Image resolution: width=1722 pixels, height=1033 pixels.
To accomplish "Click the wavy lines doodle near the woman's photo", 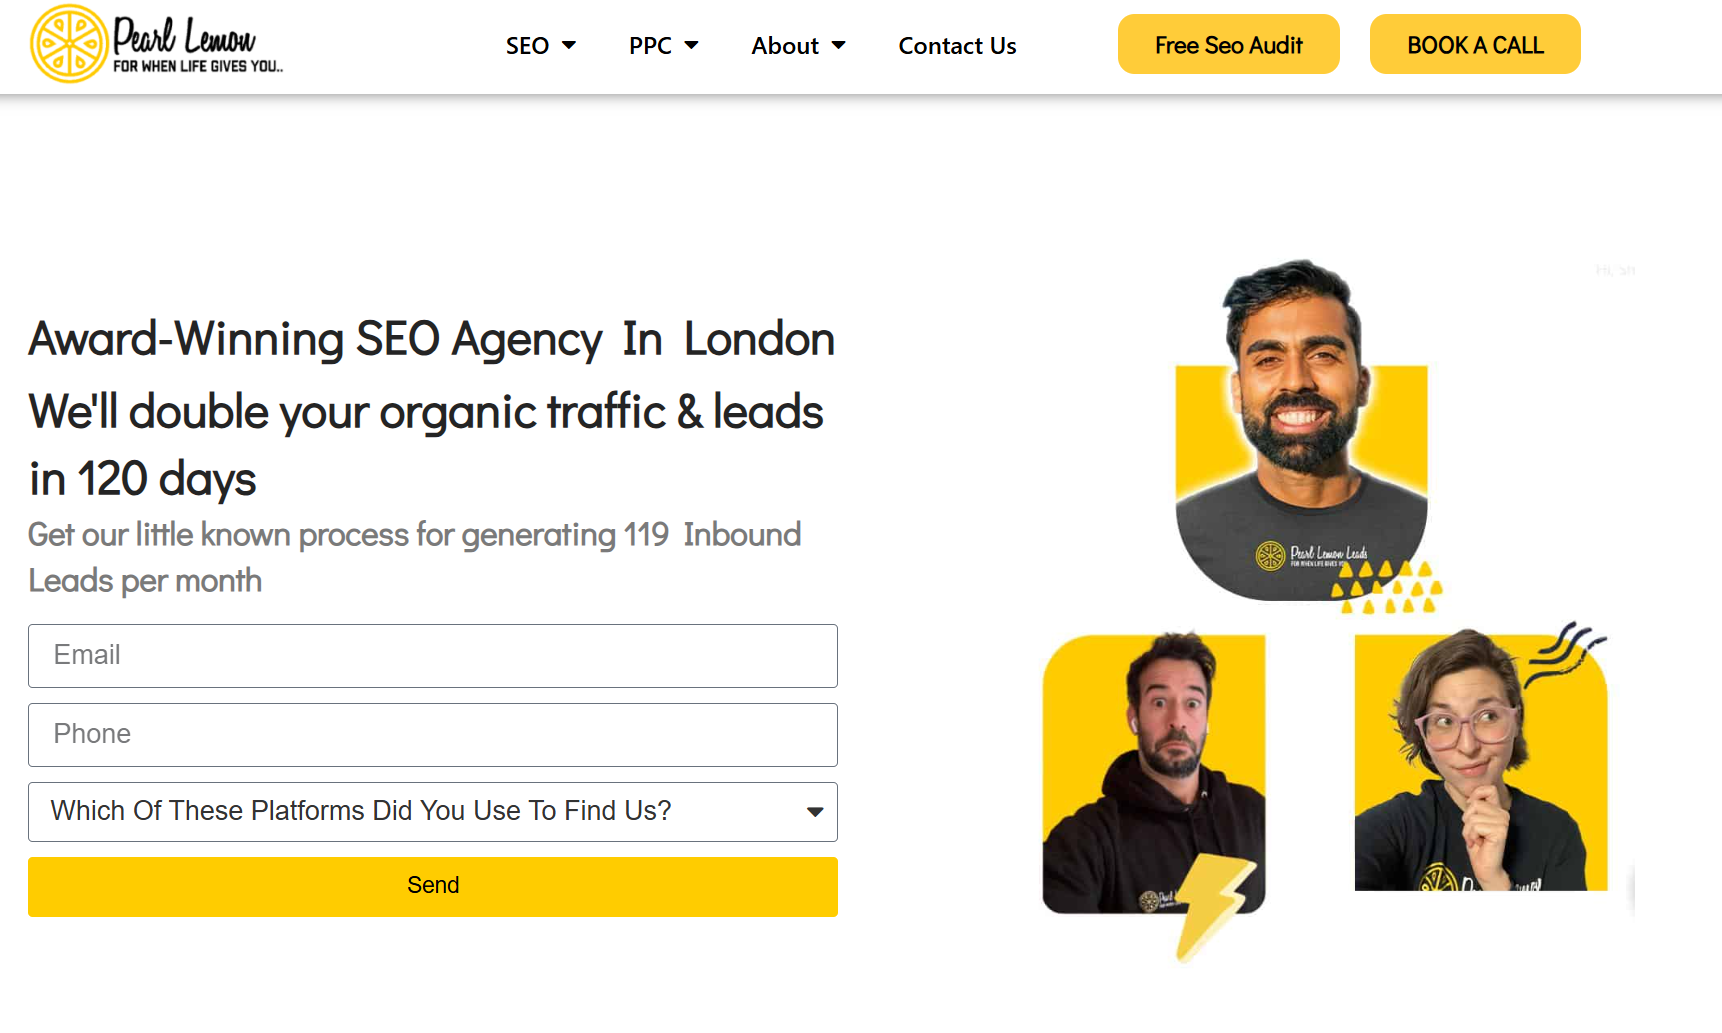I will pyautogui.click(x=1565, y=651).
